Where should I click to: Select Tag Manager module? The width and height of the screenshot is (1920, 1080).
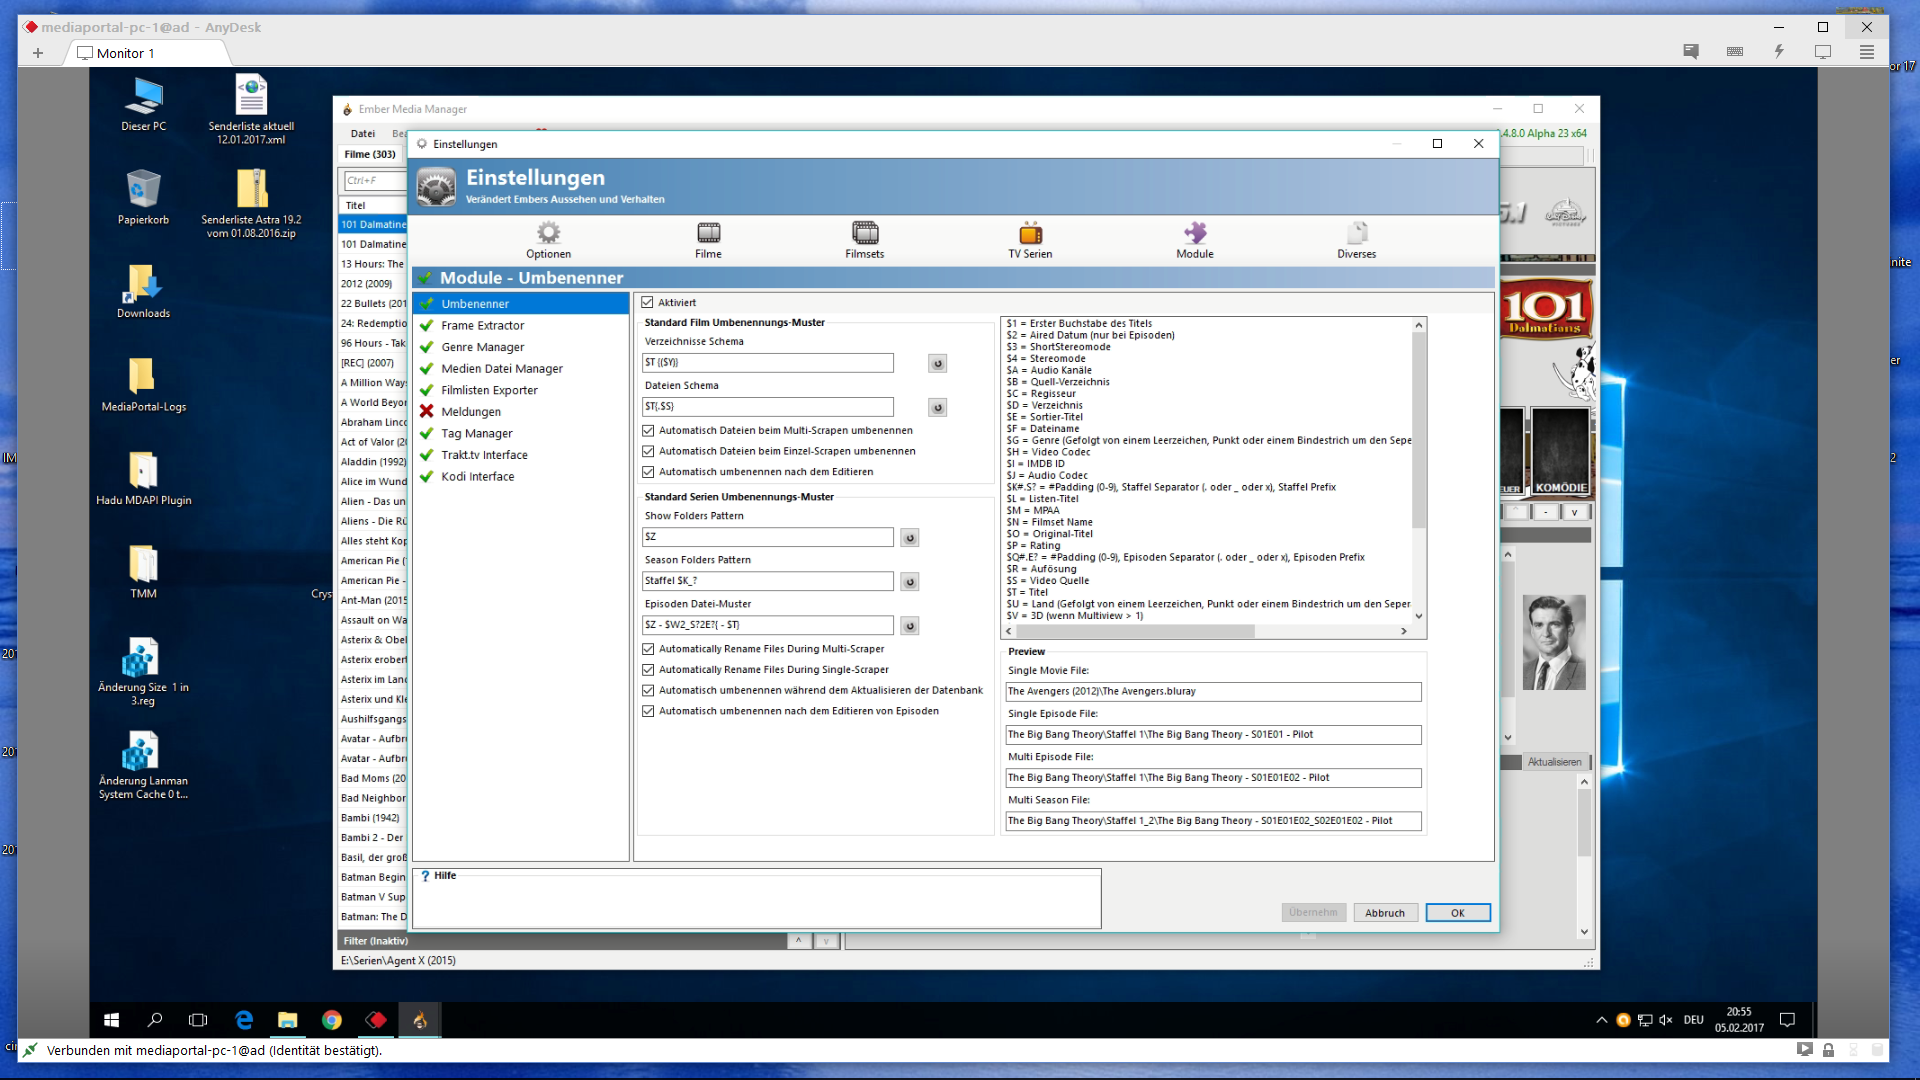point(521,434)
